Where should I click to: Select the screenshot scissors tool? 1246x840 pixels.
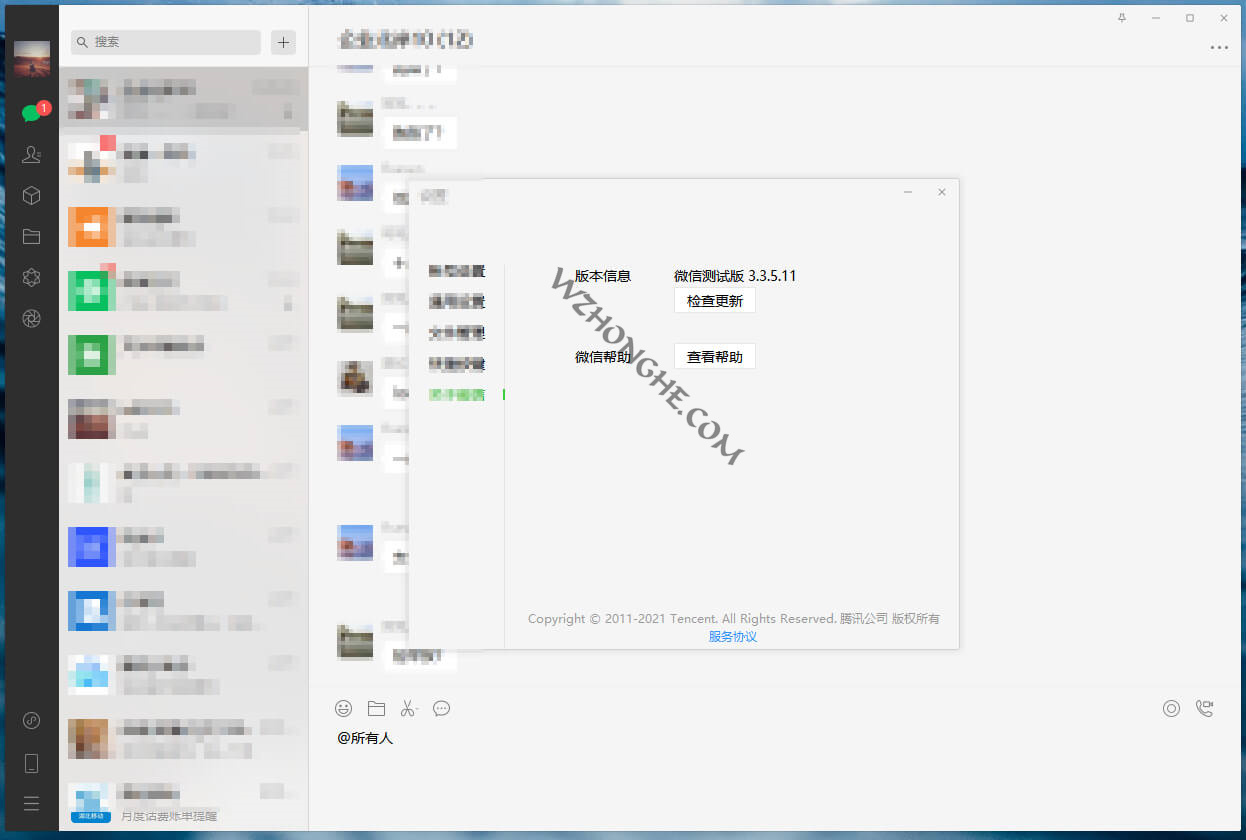tap(409, 708)
